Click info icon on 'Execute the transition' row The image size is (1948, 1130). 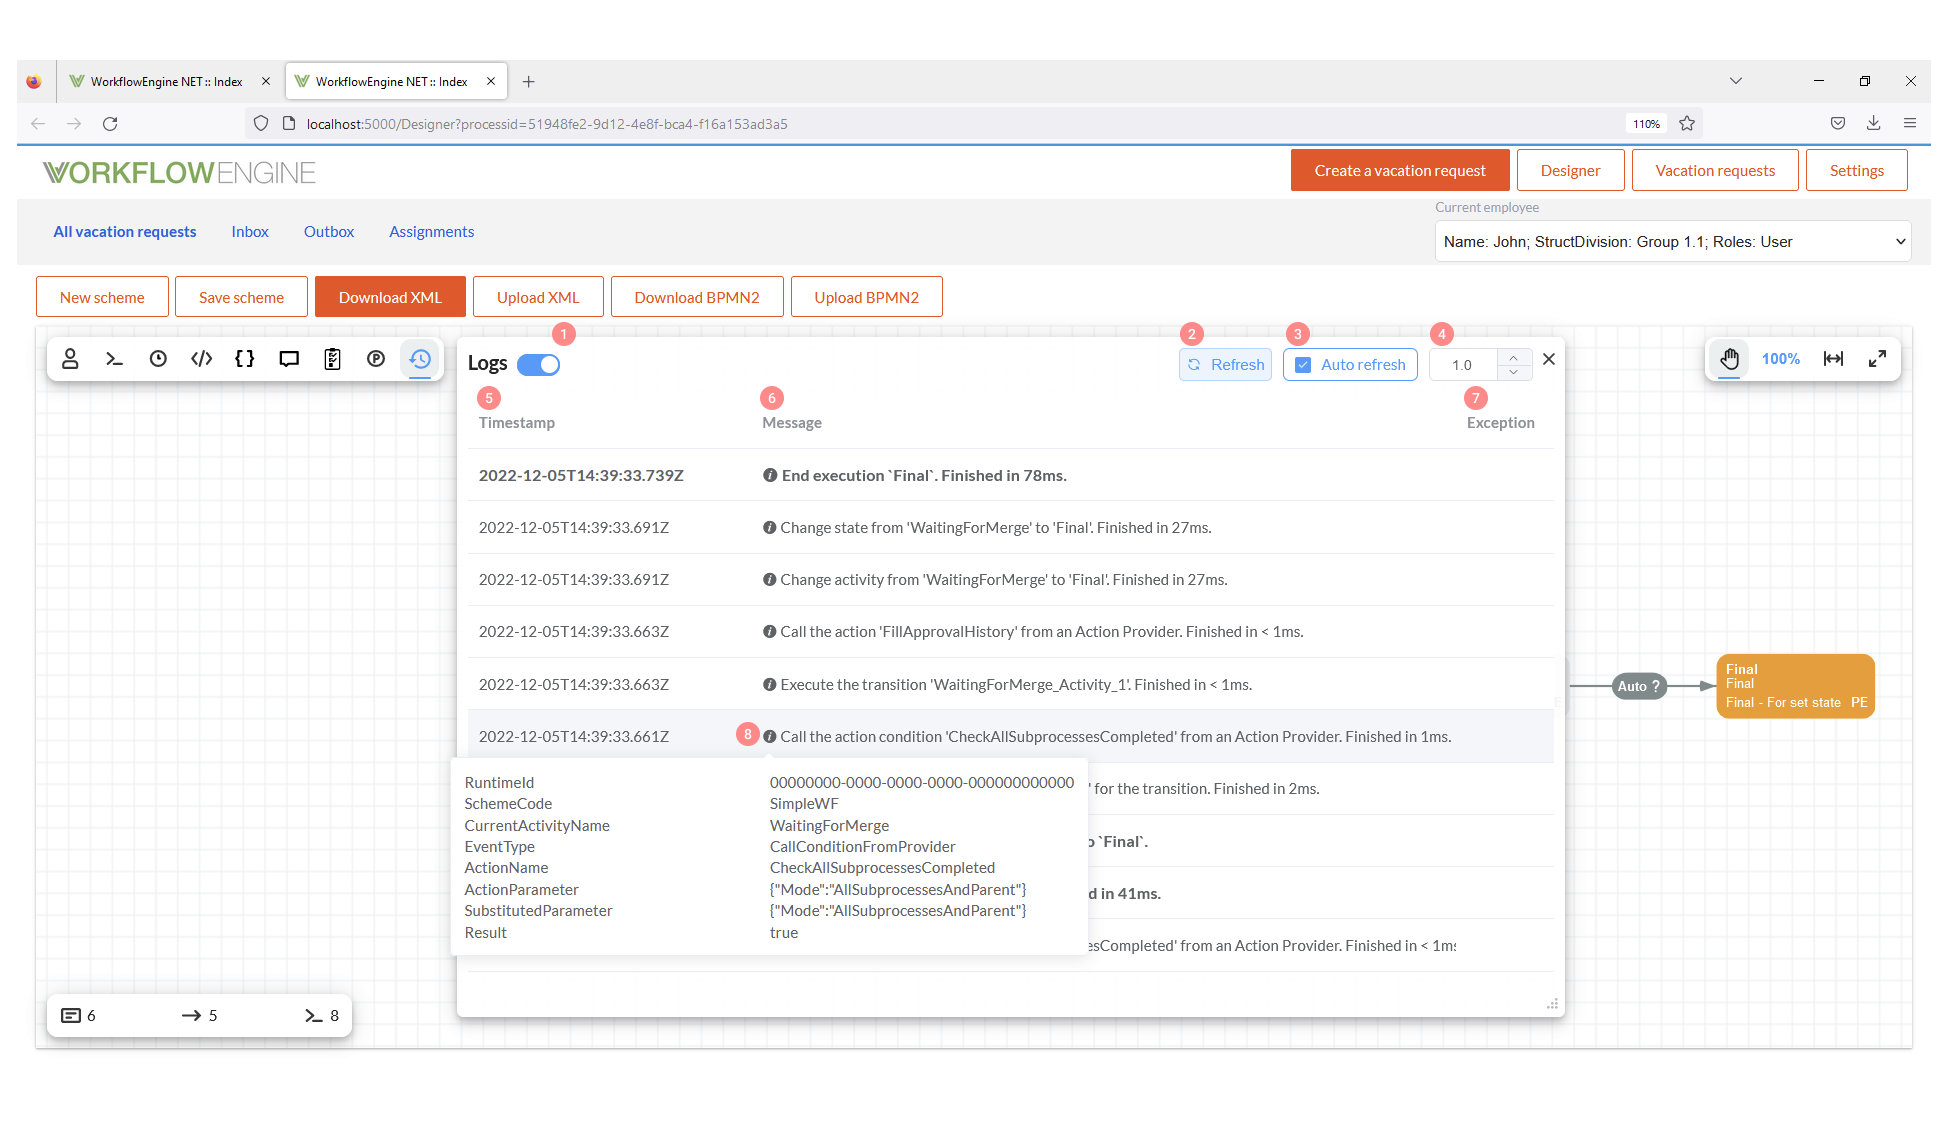point(770,685)
